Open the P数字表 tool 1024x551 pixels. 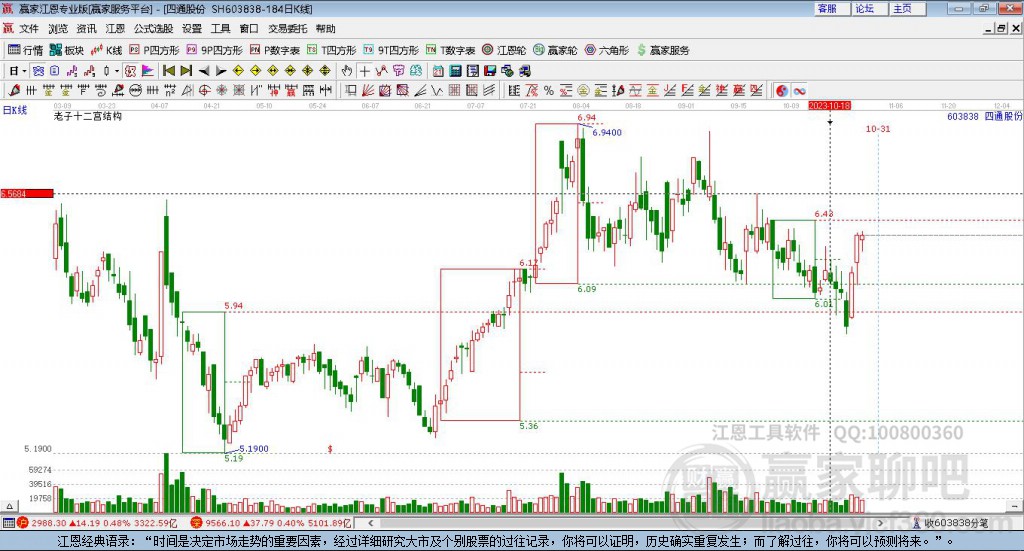pos(275,50)
